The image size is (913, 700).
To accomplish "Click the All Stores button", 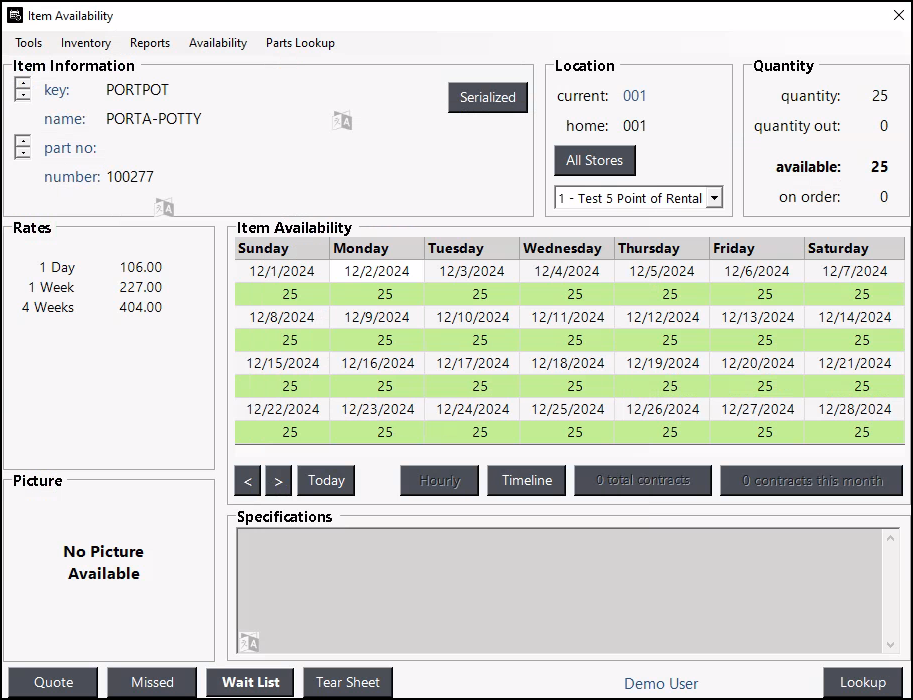I will click(x=594, y=160).
